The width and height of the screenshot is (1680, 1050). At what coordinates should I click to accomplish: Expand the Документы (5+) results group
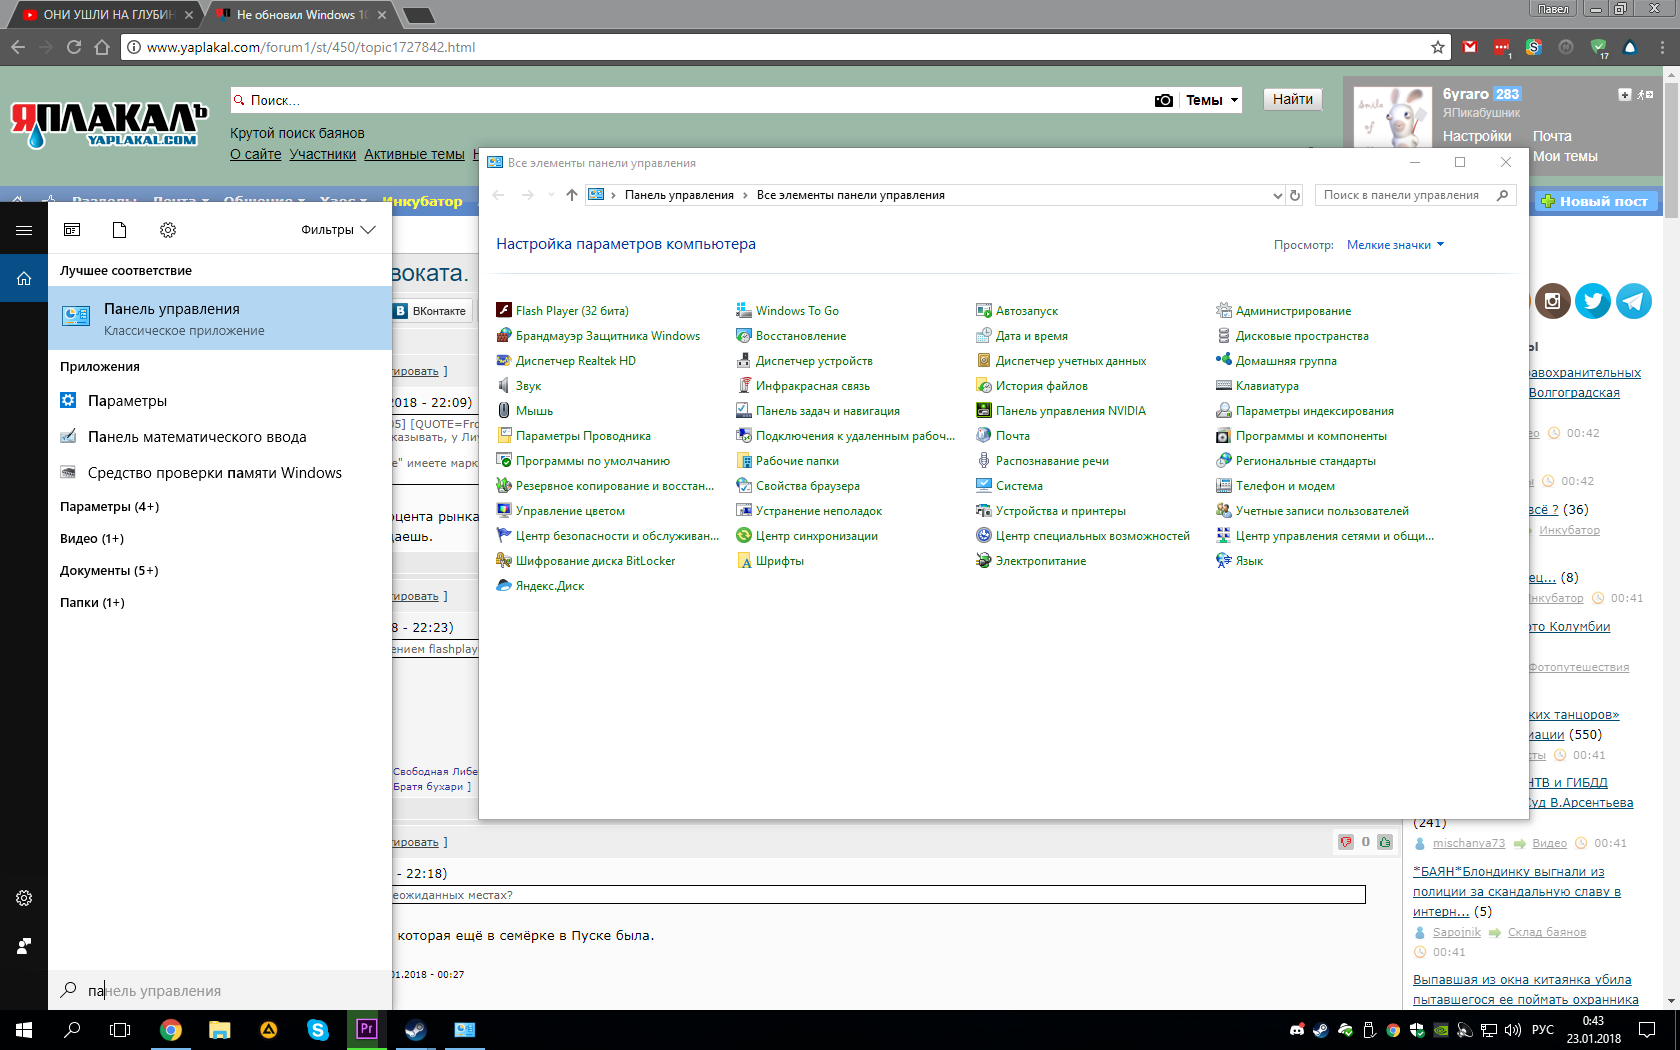tap(109, 571)
